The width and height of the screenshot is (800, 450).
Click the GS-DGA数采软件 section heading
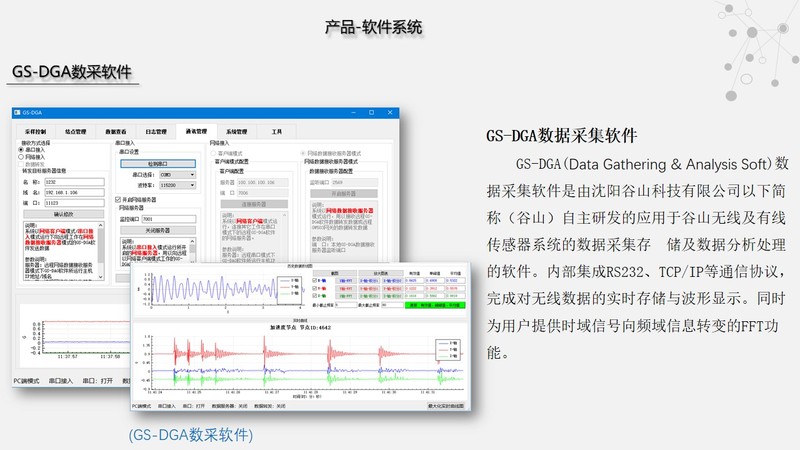[72, 72]
